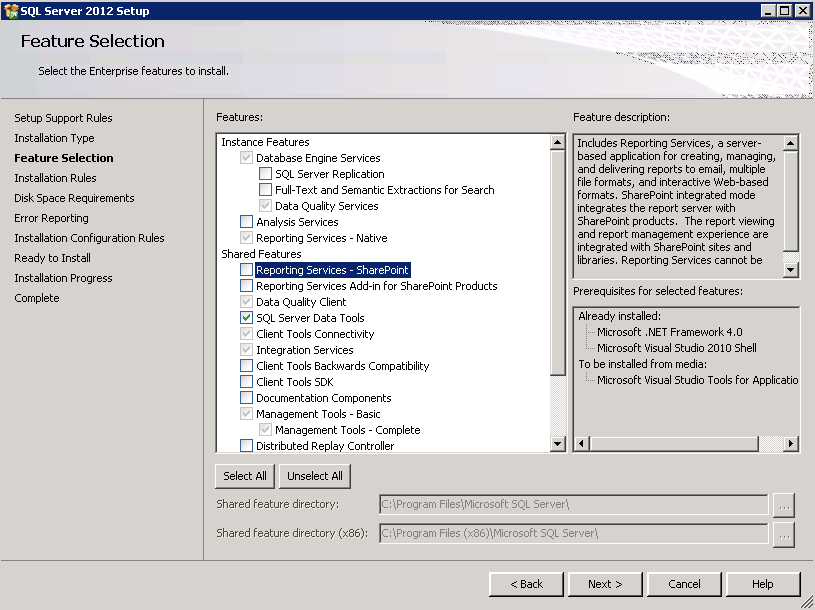
Task: Browse for Shared feature directory
Action: (x=784, y=505)
